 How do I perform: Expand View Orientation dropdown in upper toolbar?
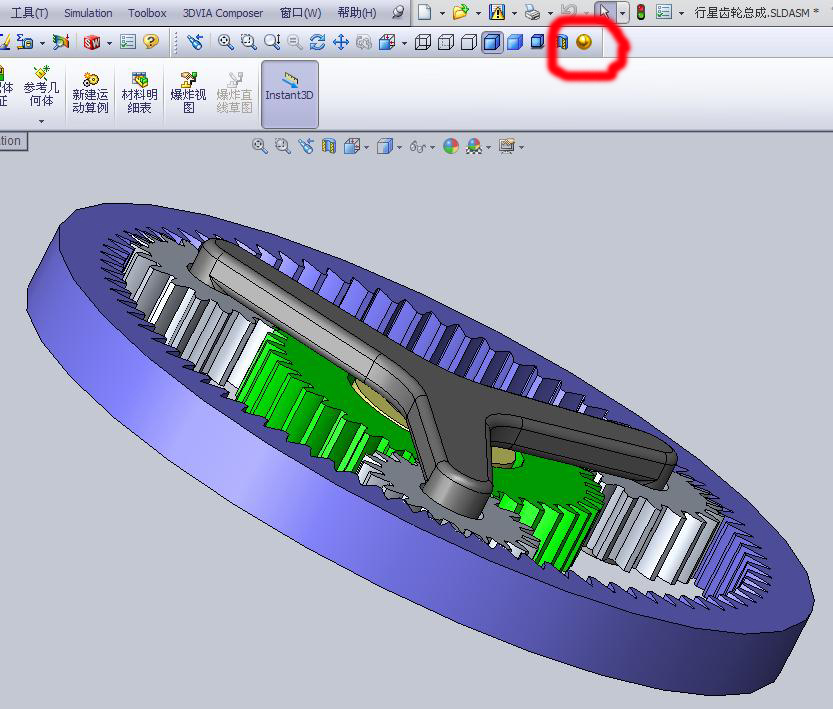coord(404,43)
